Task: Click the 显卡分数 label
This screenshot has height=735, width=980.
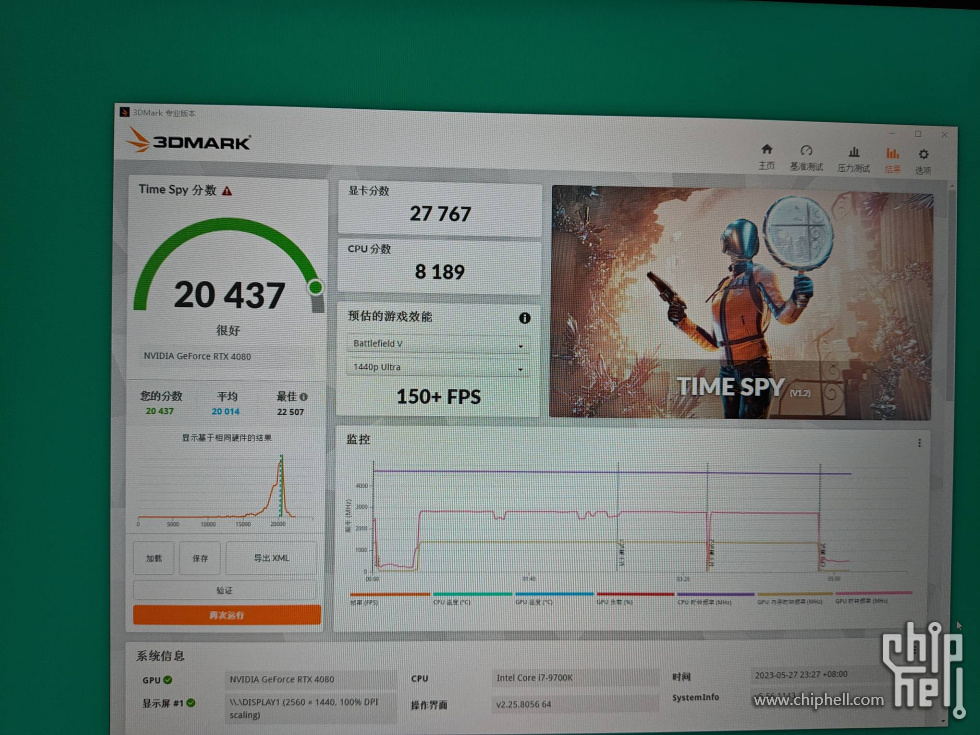Action: [x=369, y=191]
